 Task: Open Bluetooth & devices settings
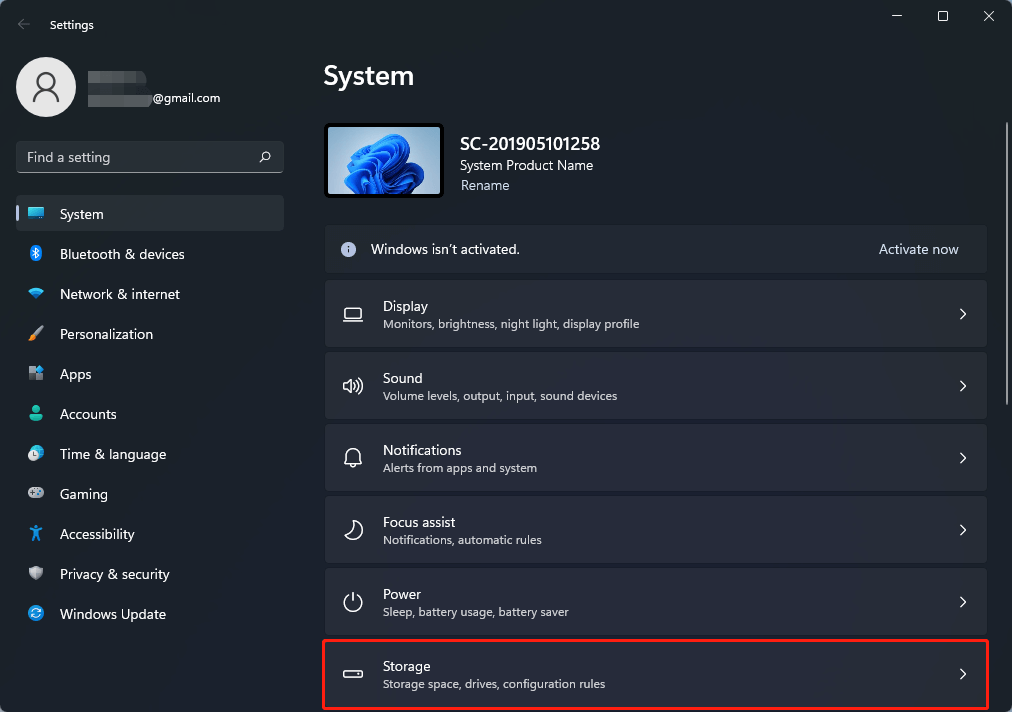pos(121,254)
